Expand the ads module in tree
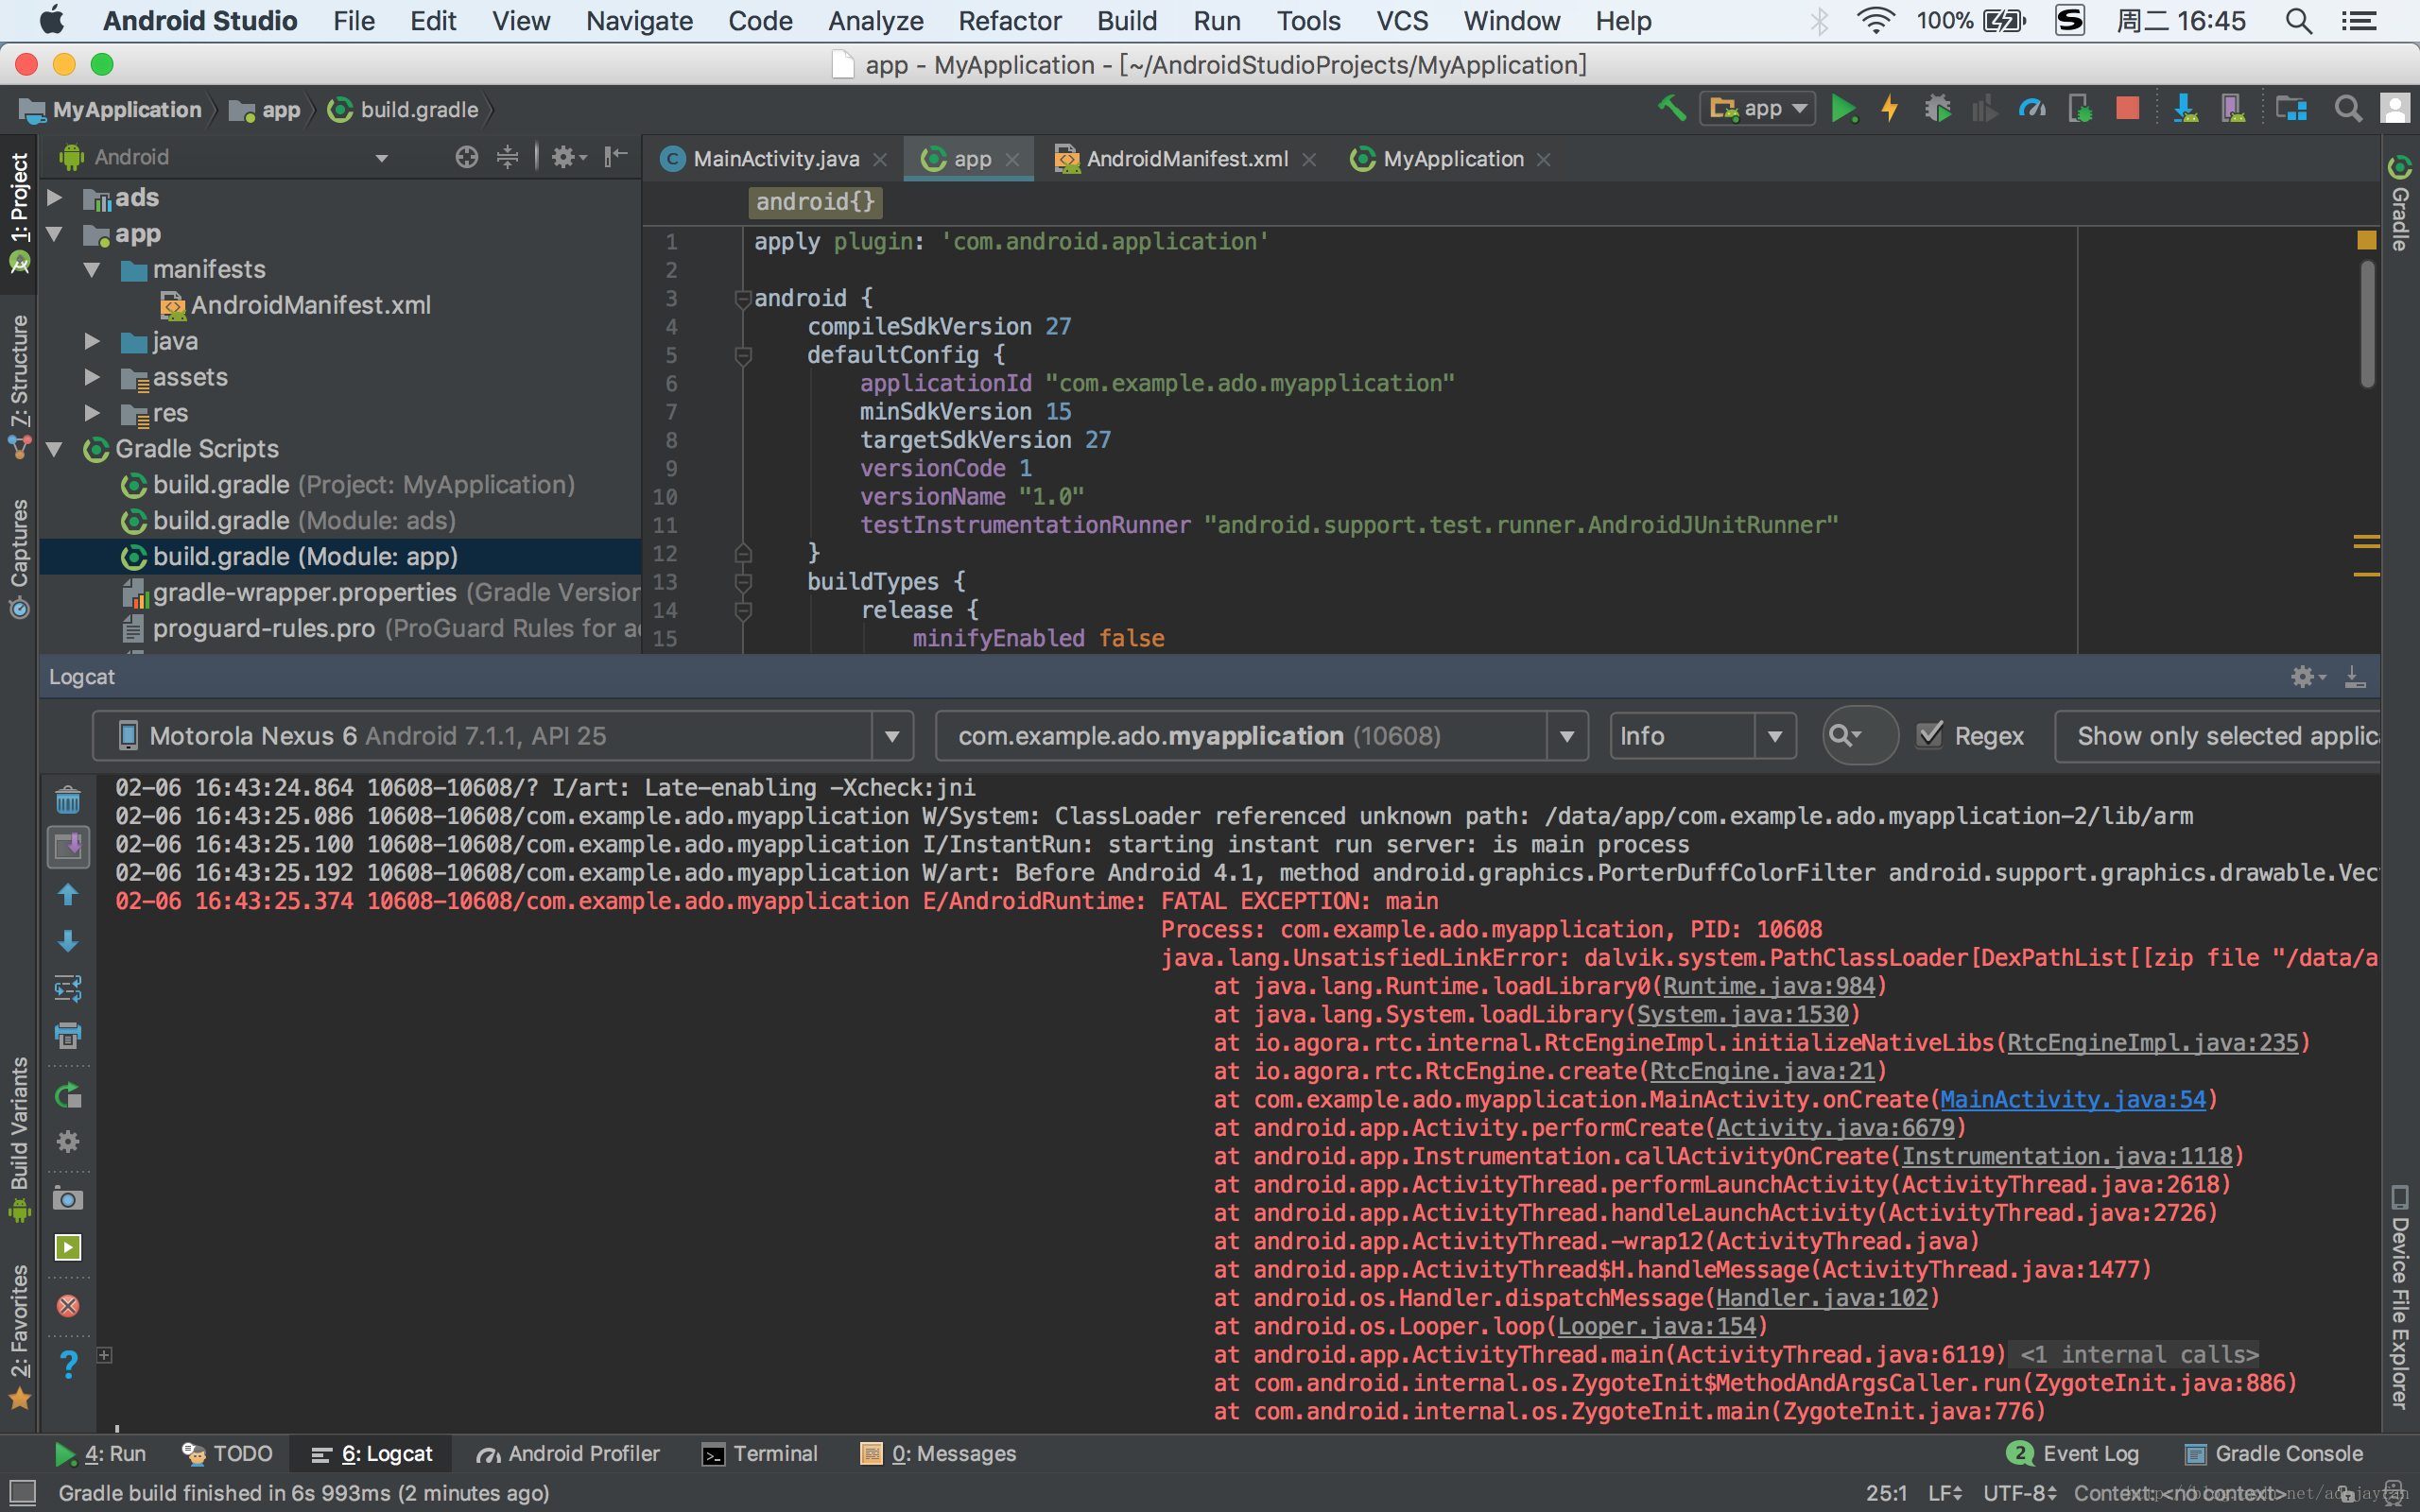The height and width of the screenshot is (1512, 2420). [x=55, y=198]
